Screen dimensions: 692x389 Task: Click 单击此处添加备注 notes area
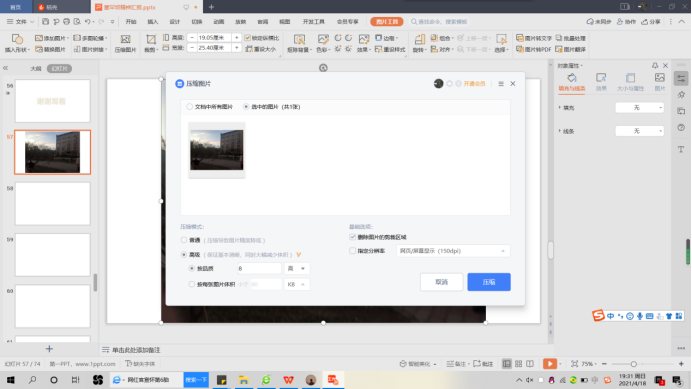click(x=136, y=350)
